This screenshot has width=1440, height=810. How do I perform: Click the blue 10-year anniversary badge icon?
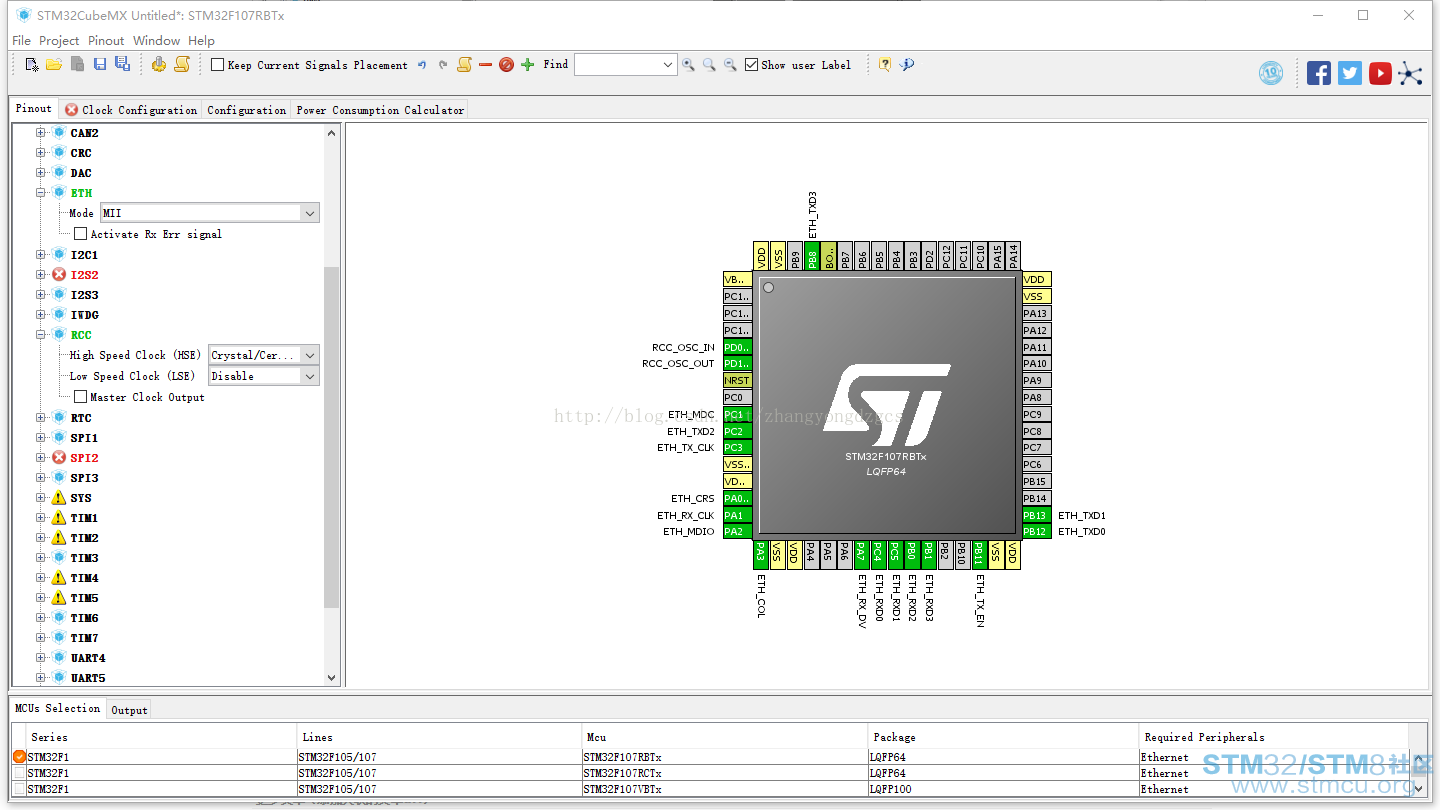1271,73
